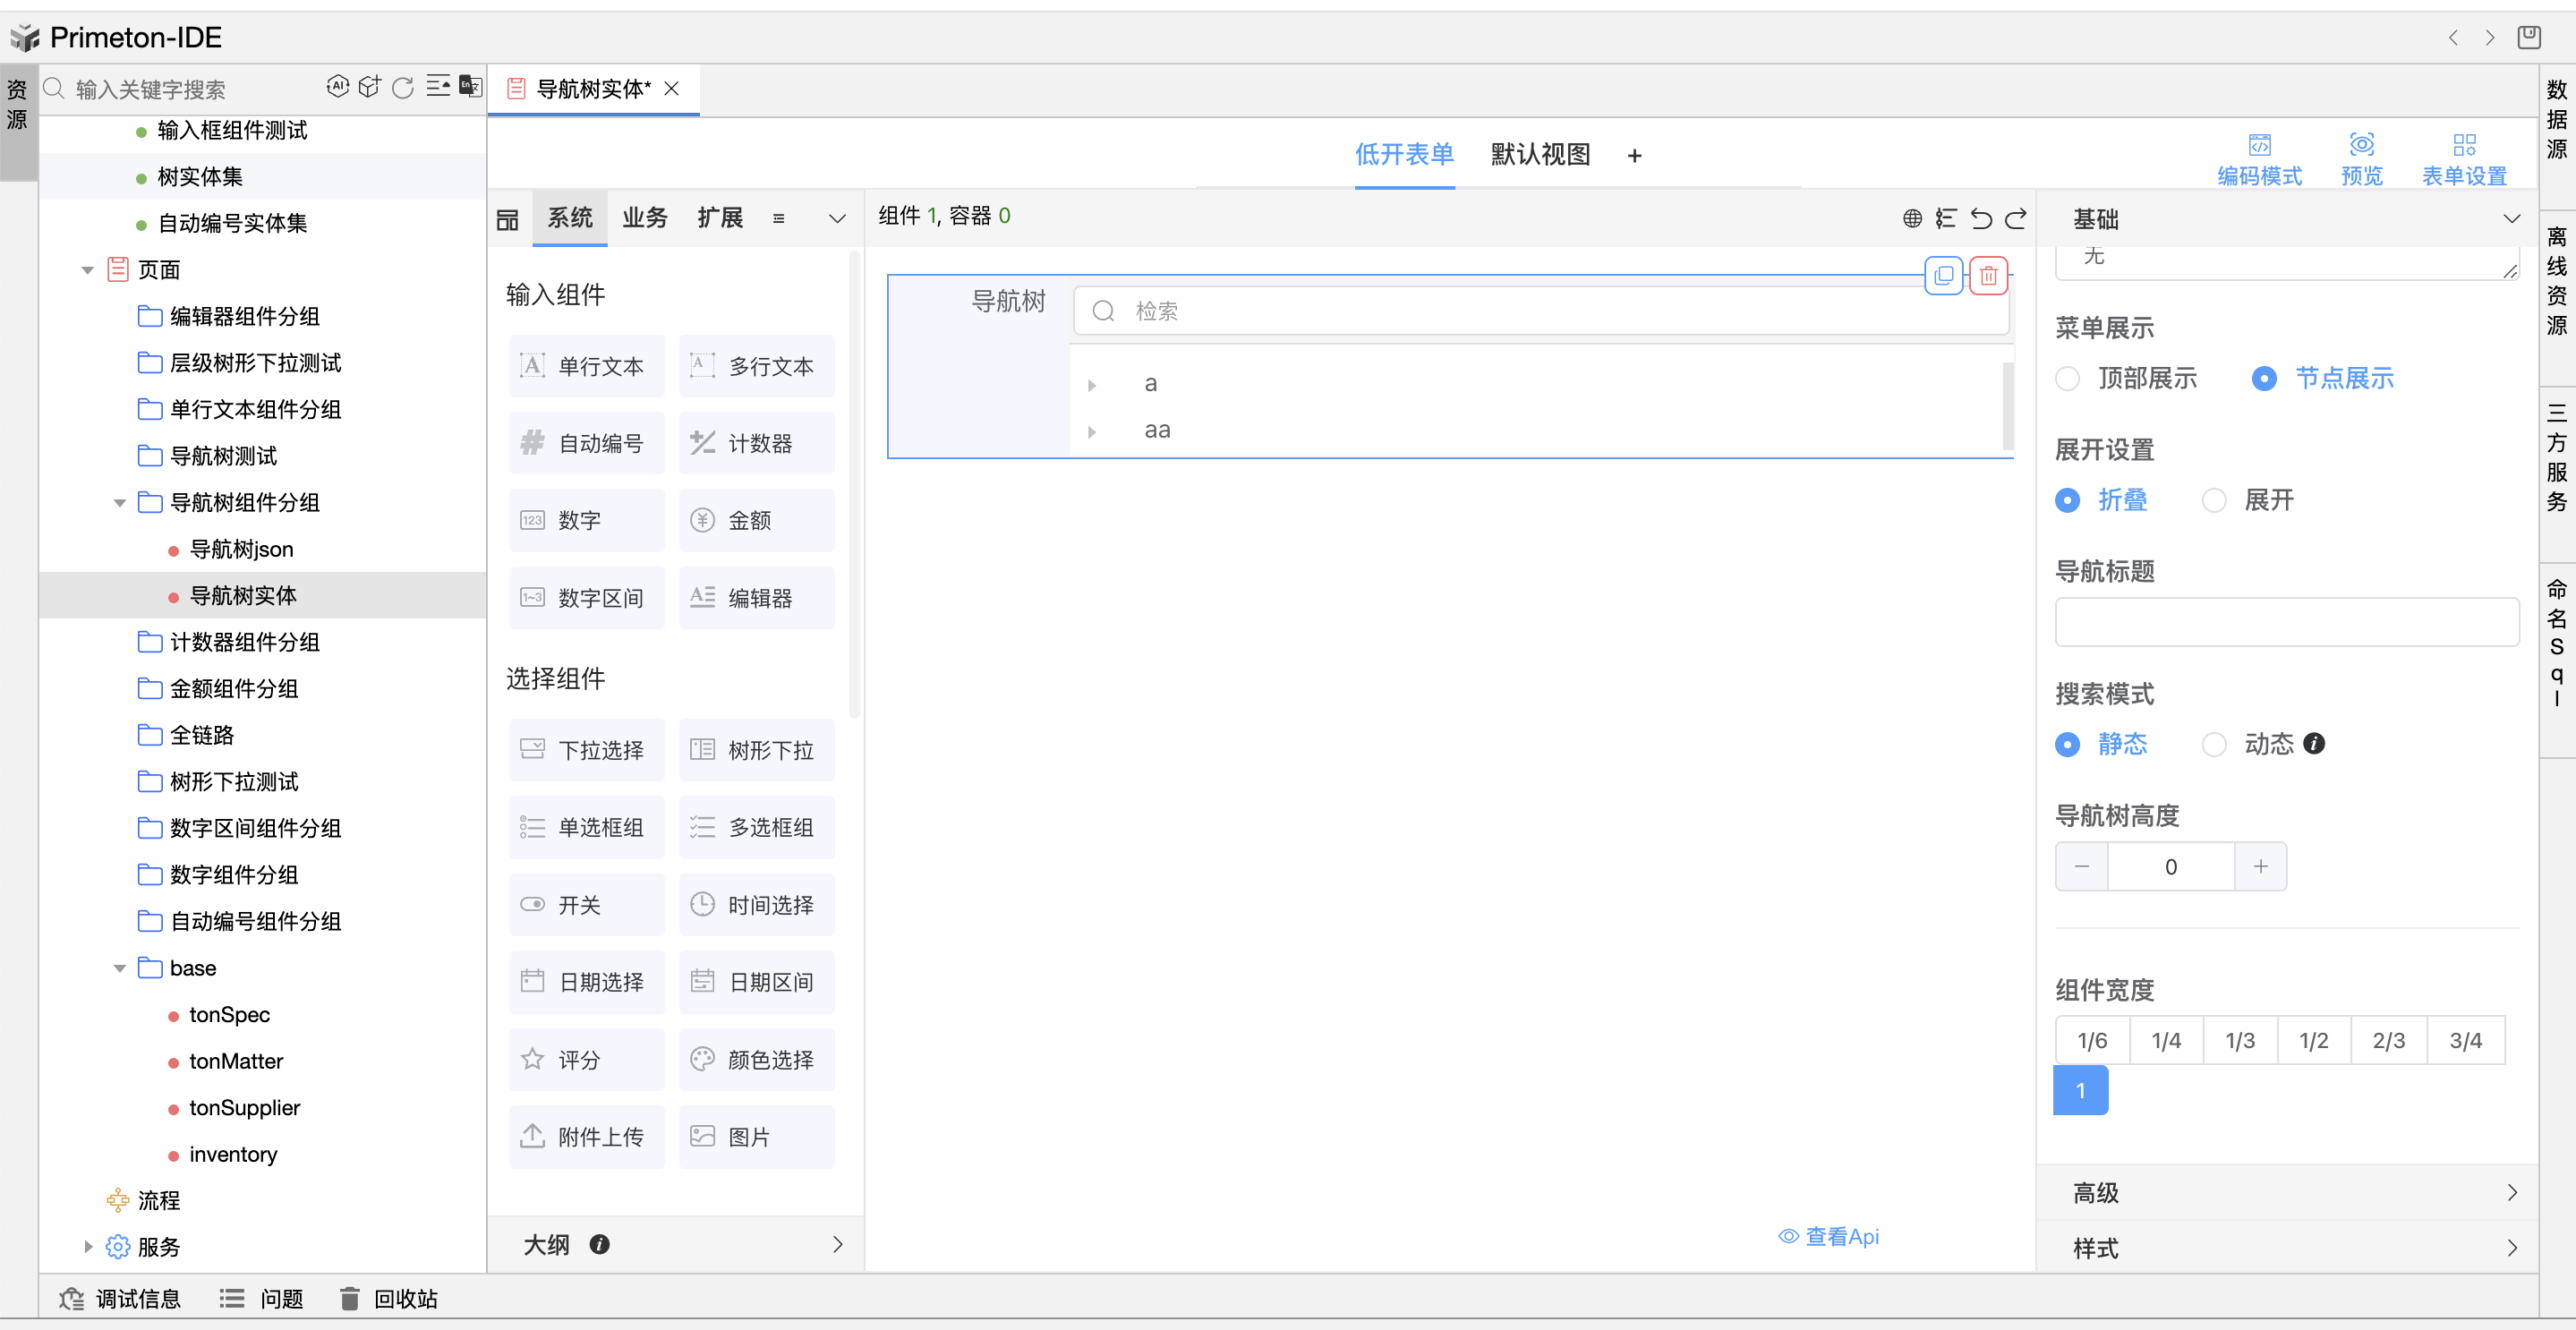2576x1330 pixels.
Task: Switch to the 业务 components tab
Action: [644, 218]
